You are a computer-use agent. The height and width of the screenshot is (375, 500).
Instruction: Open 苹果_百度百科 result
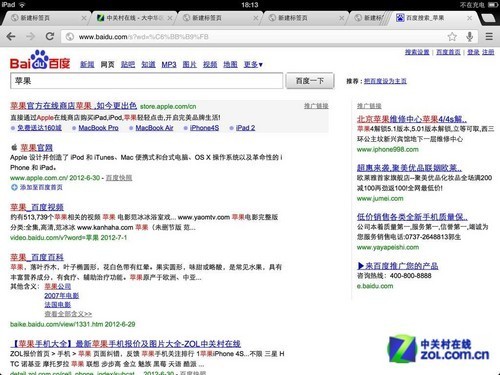tap(37, 257)
